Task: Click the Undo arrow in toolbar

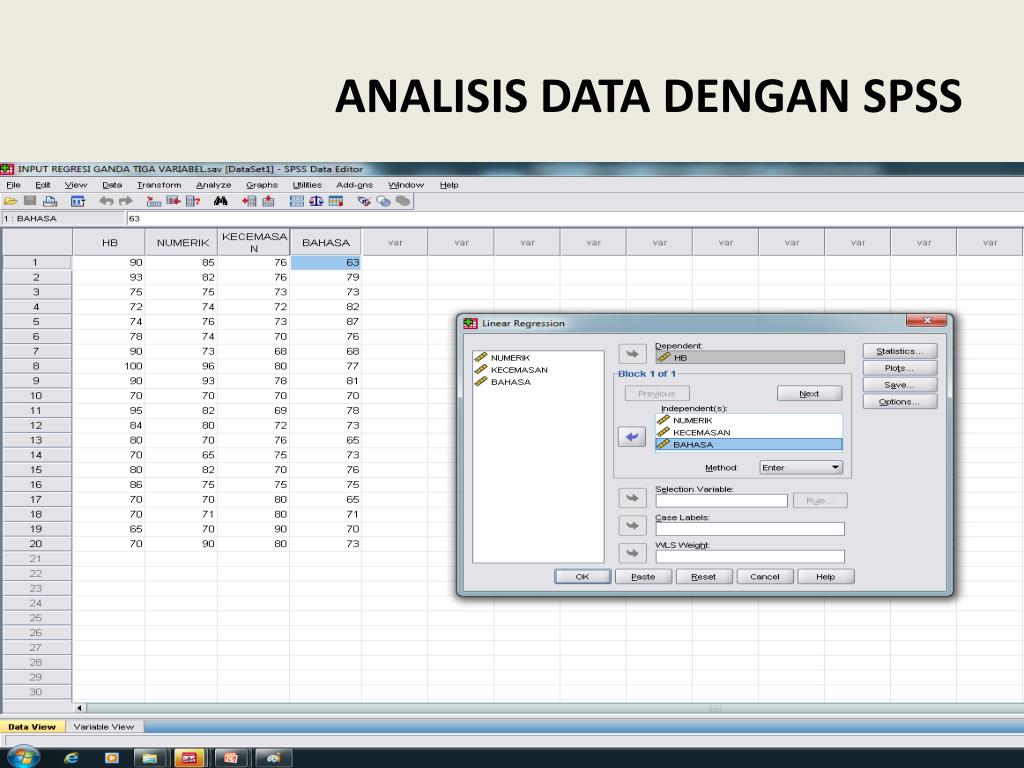Action: click(106, 201)
